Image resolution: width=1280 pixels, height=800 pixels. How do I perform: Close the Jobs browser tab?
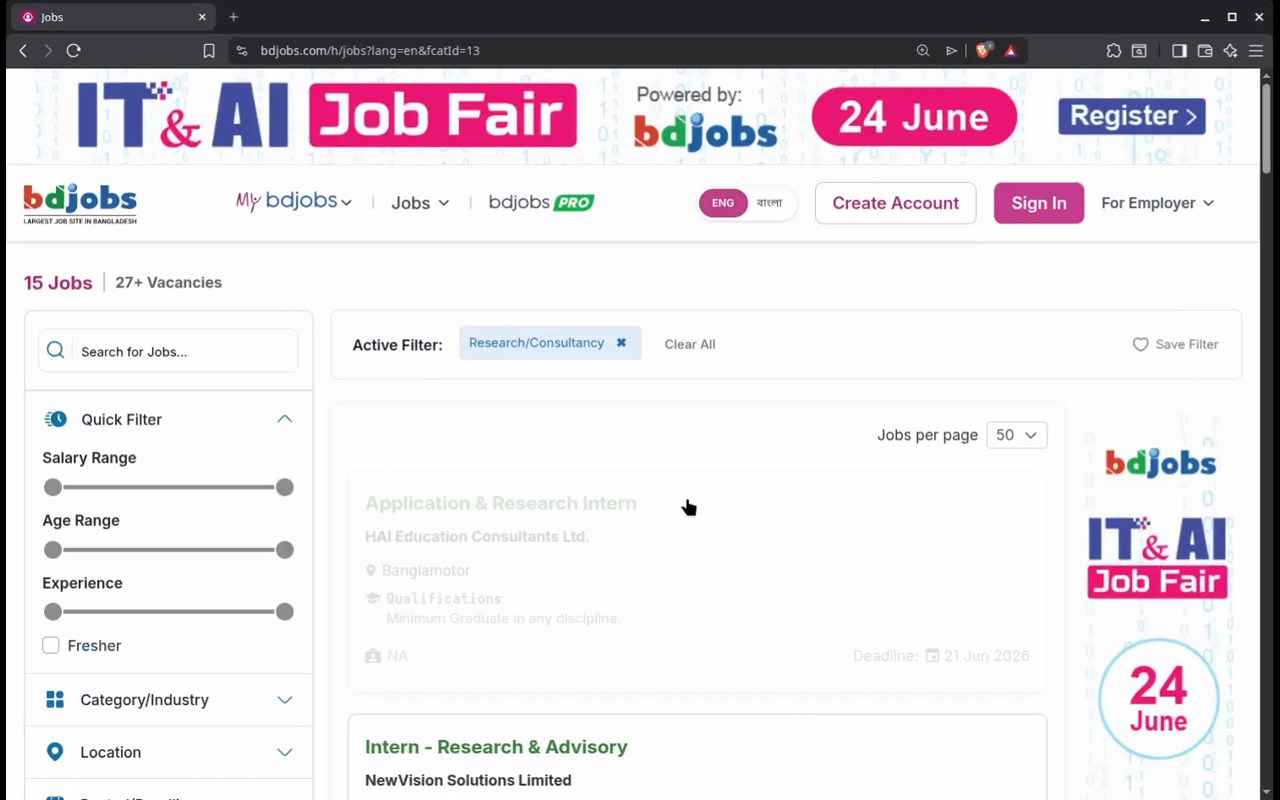(x=202, y=17)
